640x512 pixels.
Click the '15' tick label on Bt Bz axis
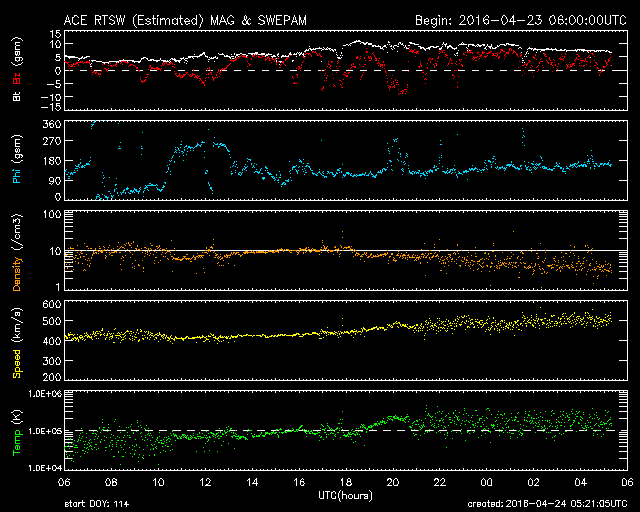pos(56,34)
